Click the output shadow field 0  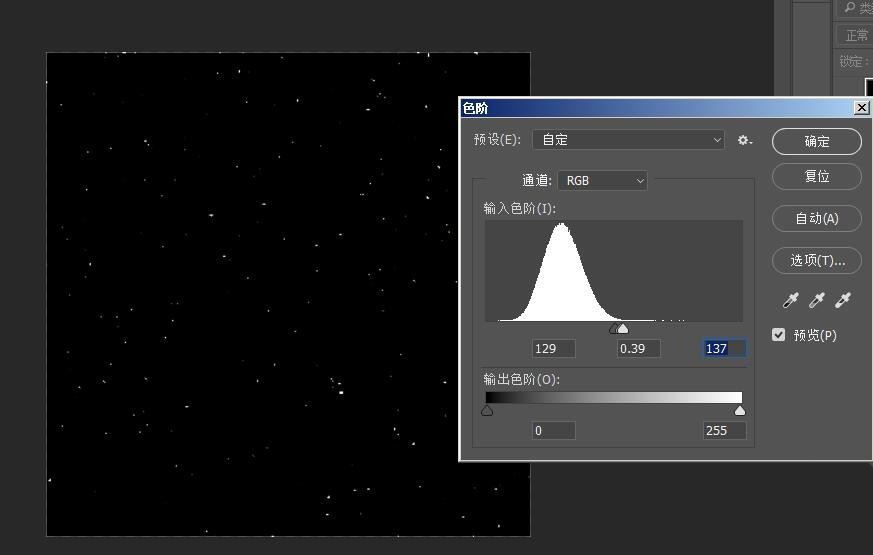553,430
